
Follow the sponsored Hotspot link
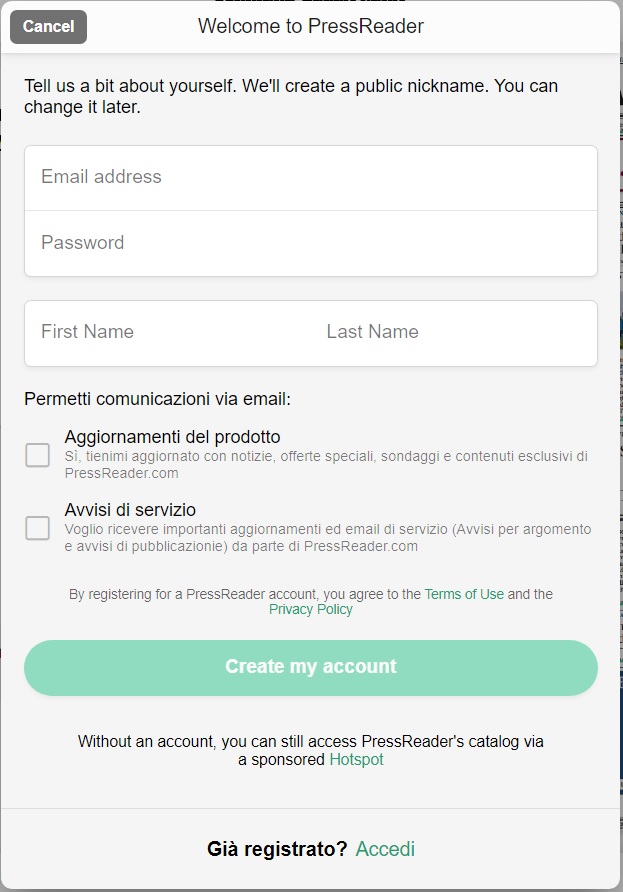(356, 759)
